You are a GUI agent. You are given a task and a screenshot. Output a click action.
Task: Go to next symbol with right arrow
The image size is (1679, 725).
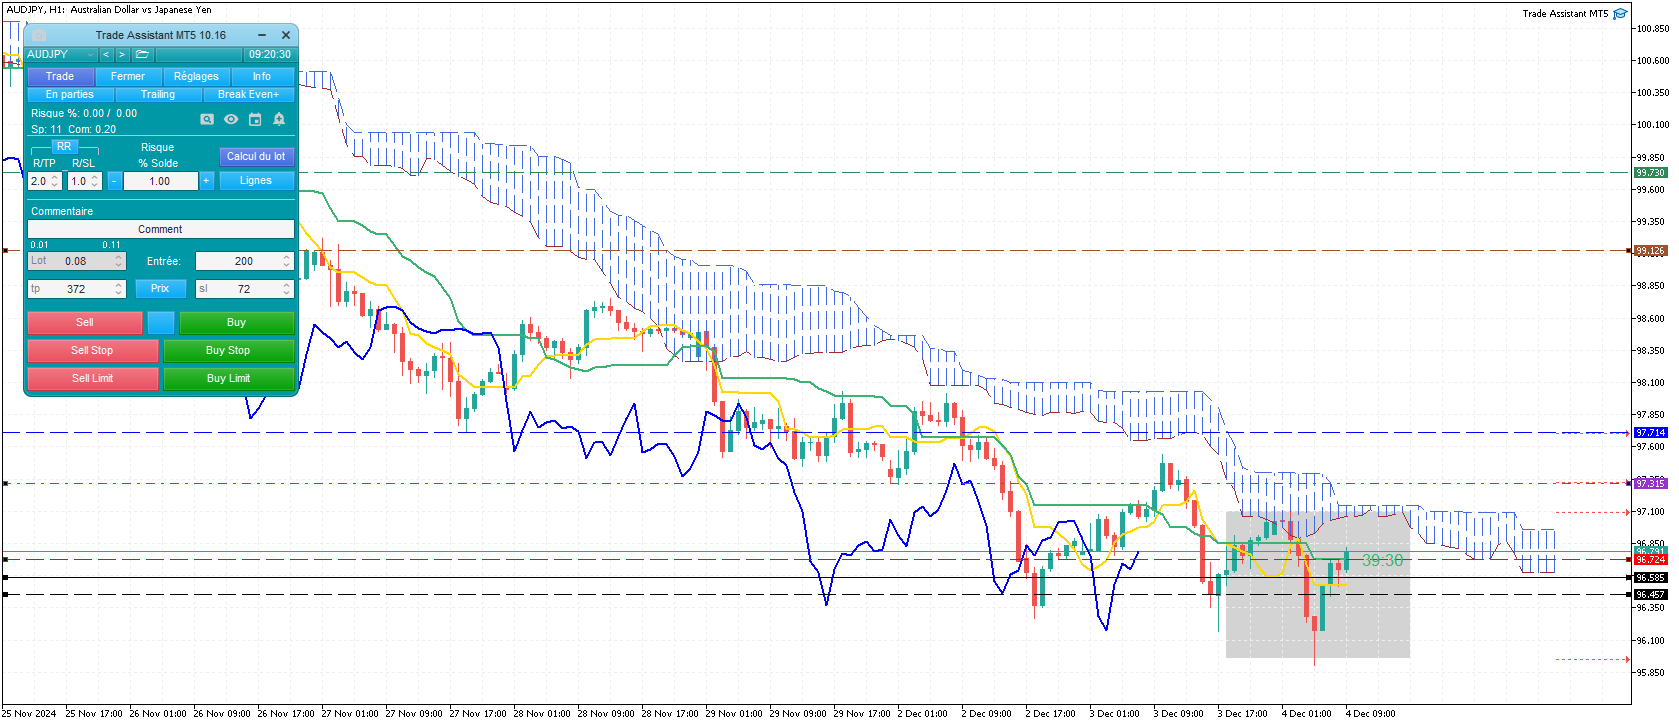(x=122, y=55)
